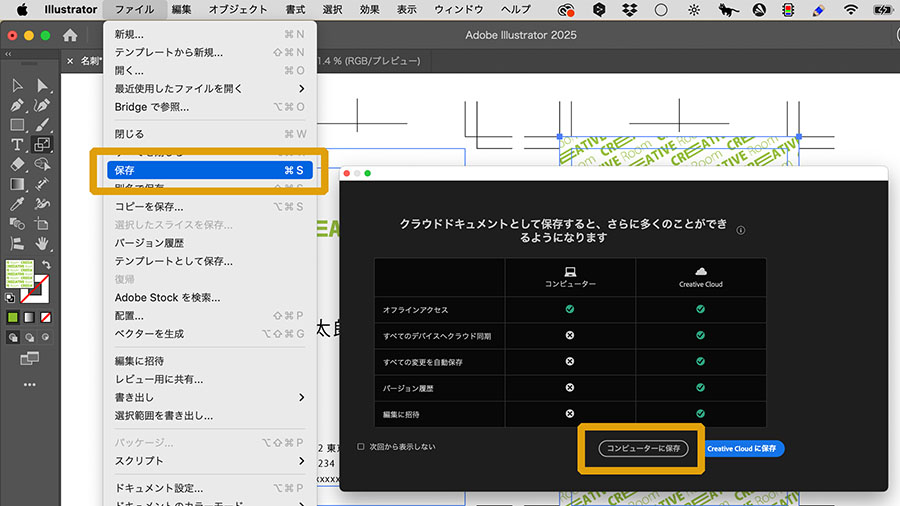Click the fill color pattern swatch
900x506 pixels.
coord(20,274)
